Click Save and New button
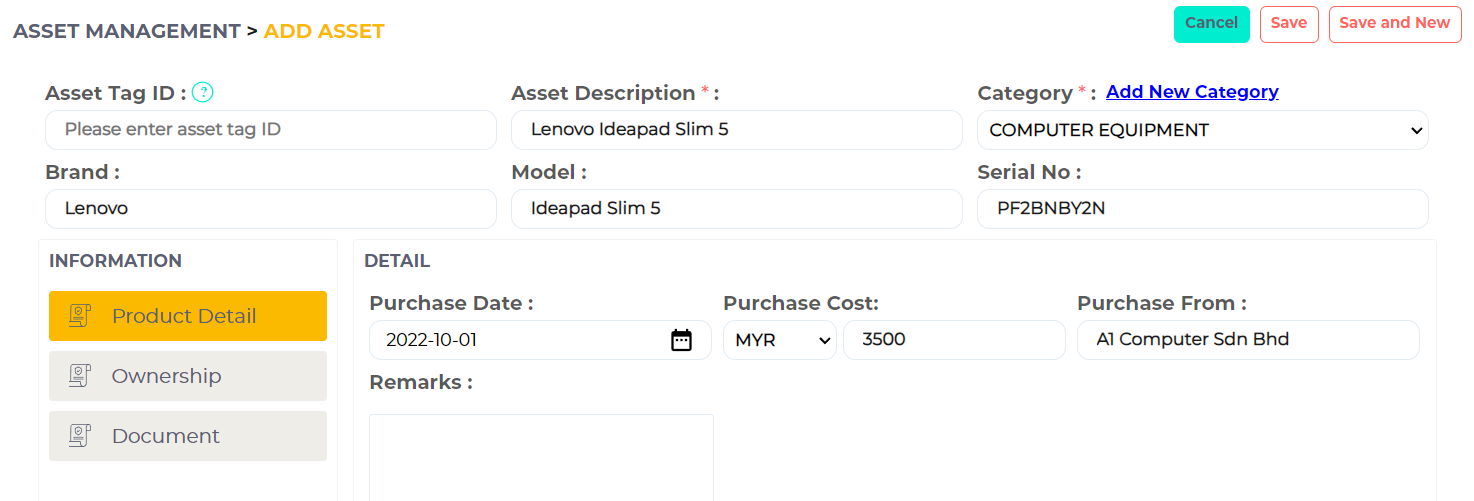 pos(1394,23)
